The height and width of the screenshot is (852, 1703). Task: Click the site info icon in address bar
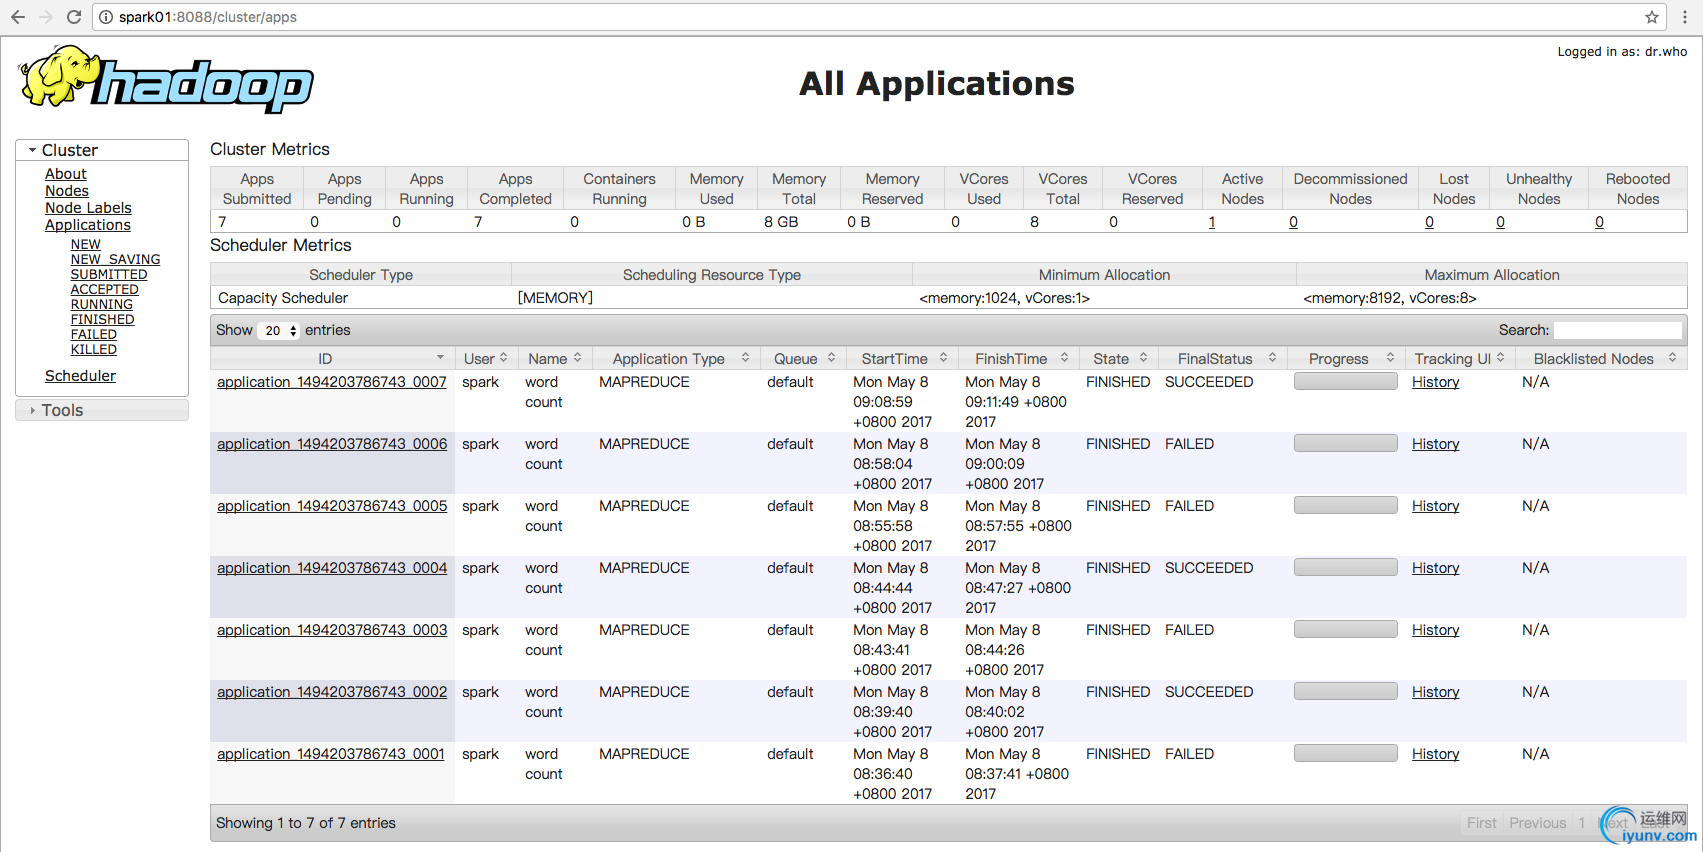click(106, 17)
